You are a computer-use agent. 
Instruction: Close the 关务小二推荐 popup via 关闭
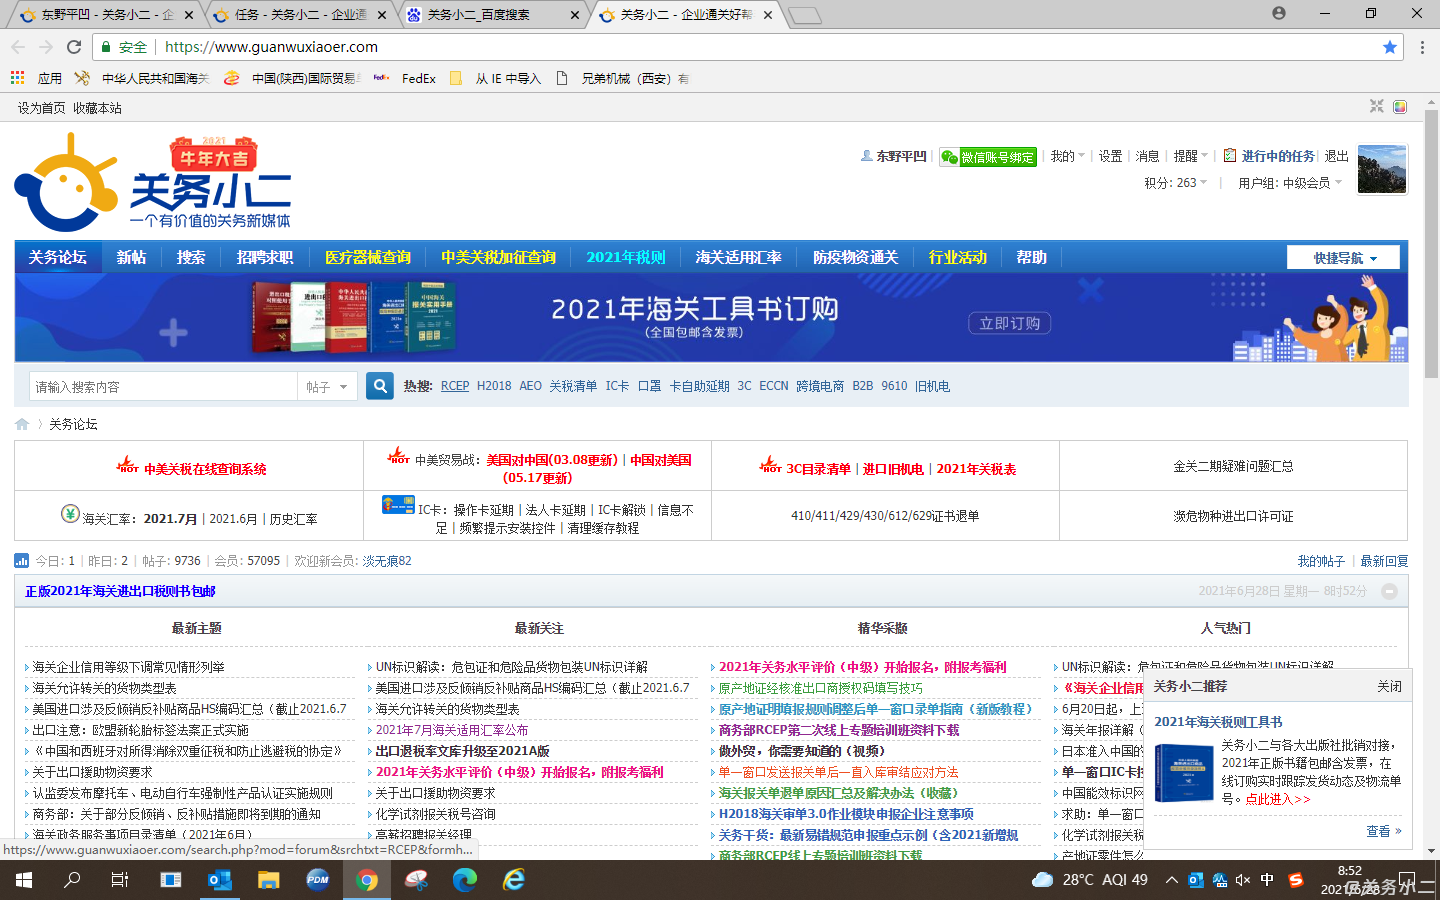1389,687
